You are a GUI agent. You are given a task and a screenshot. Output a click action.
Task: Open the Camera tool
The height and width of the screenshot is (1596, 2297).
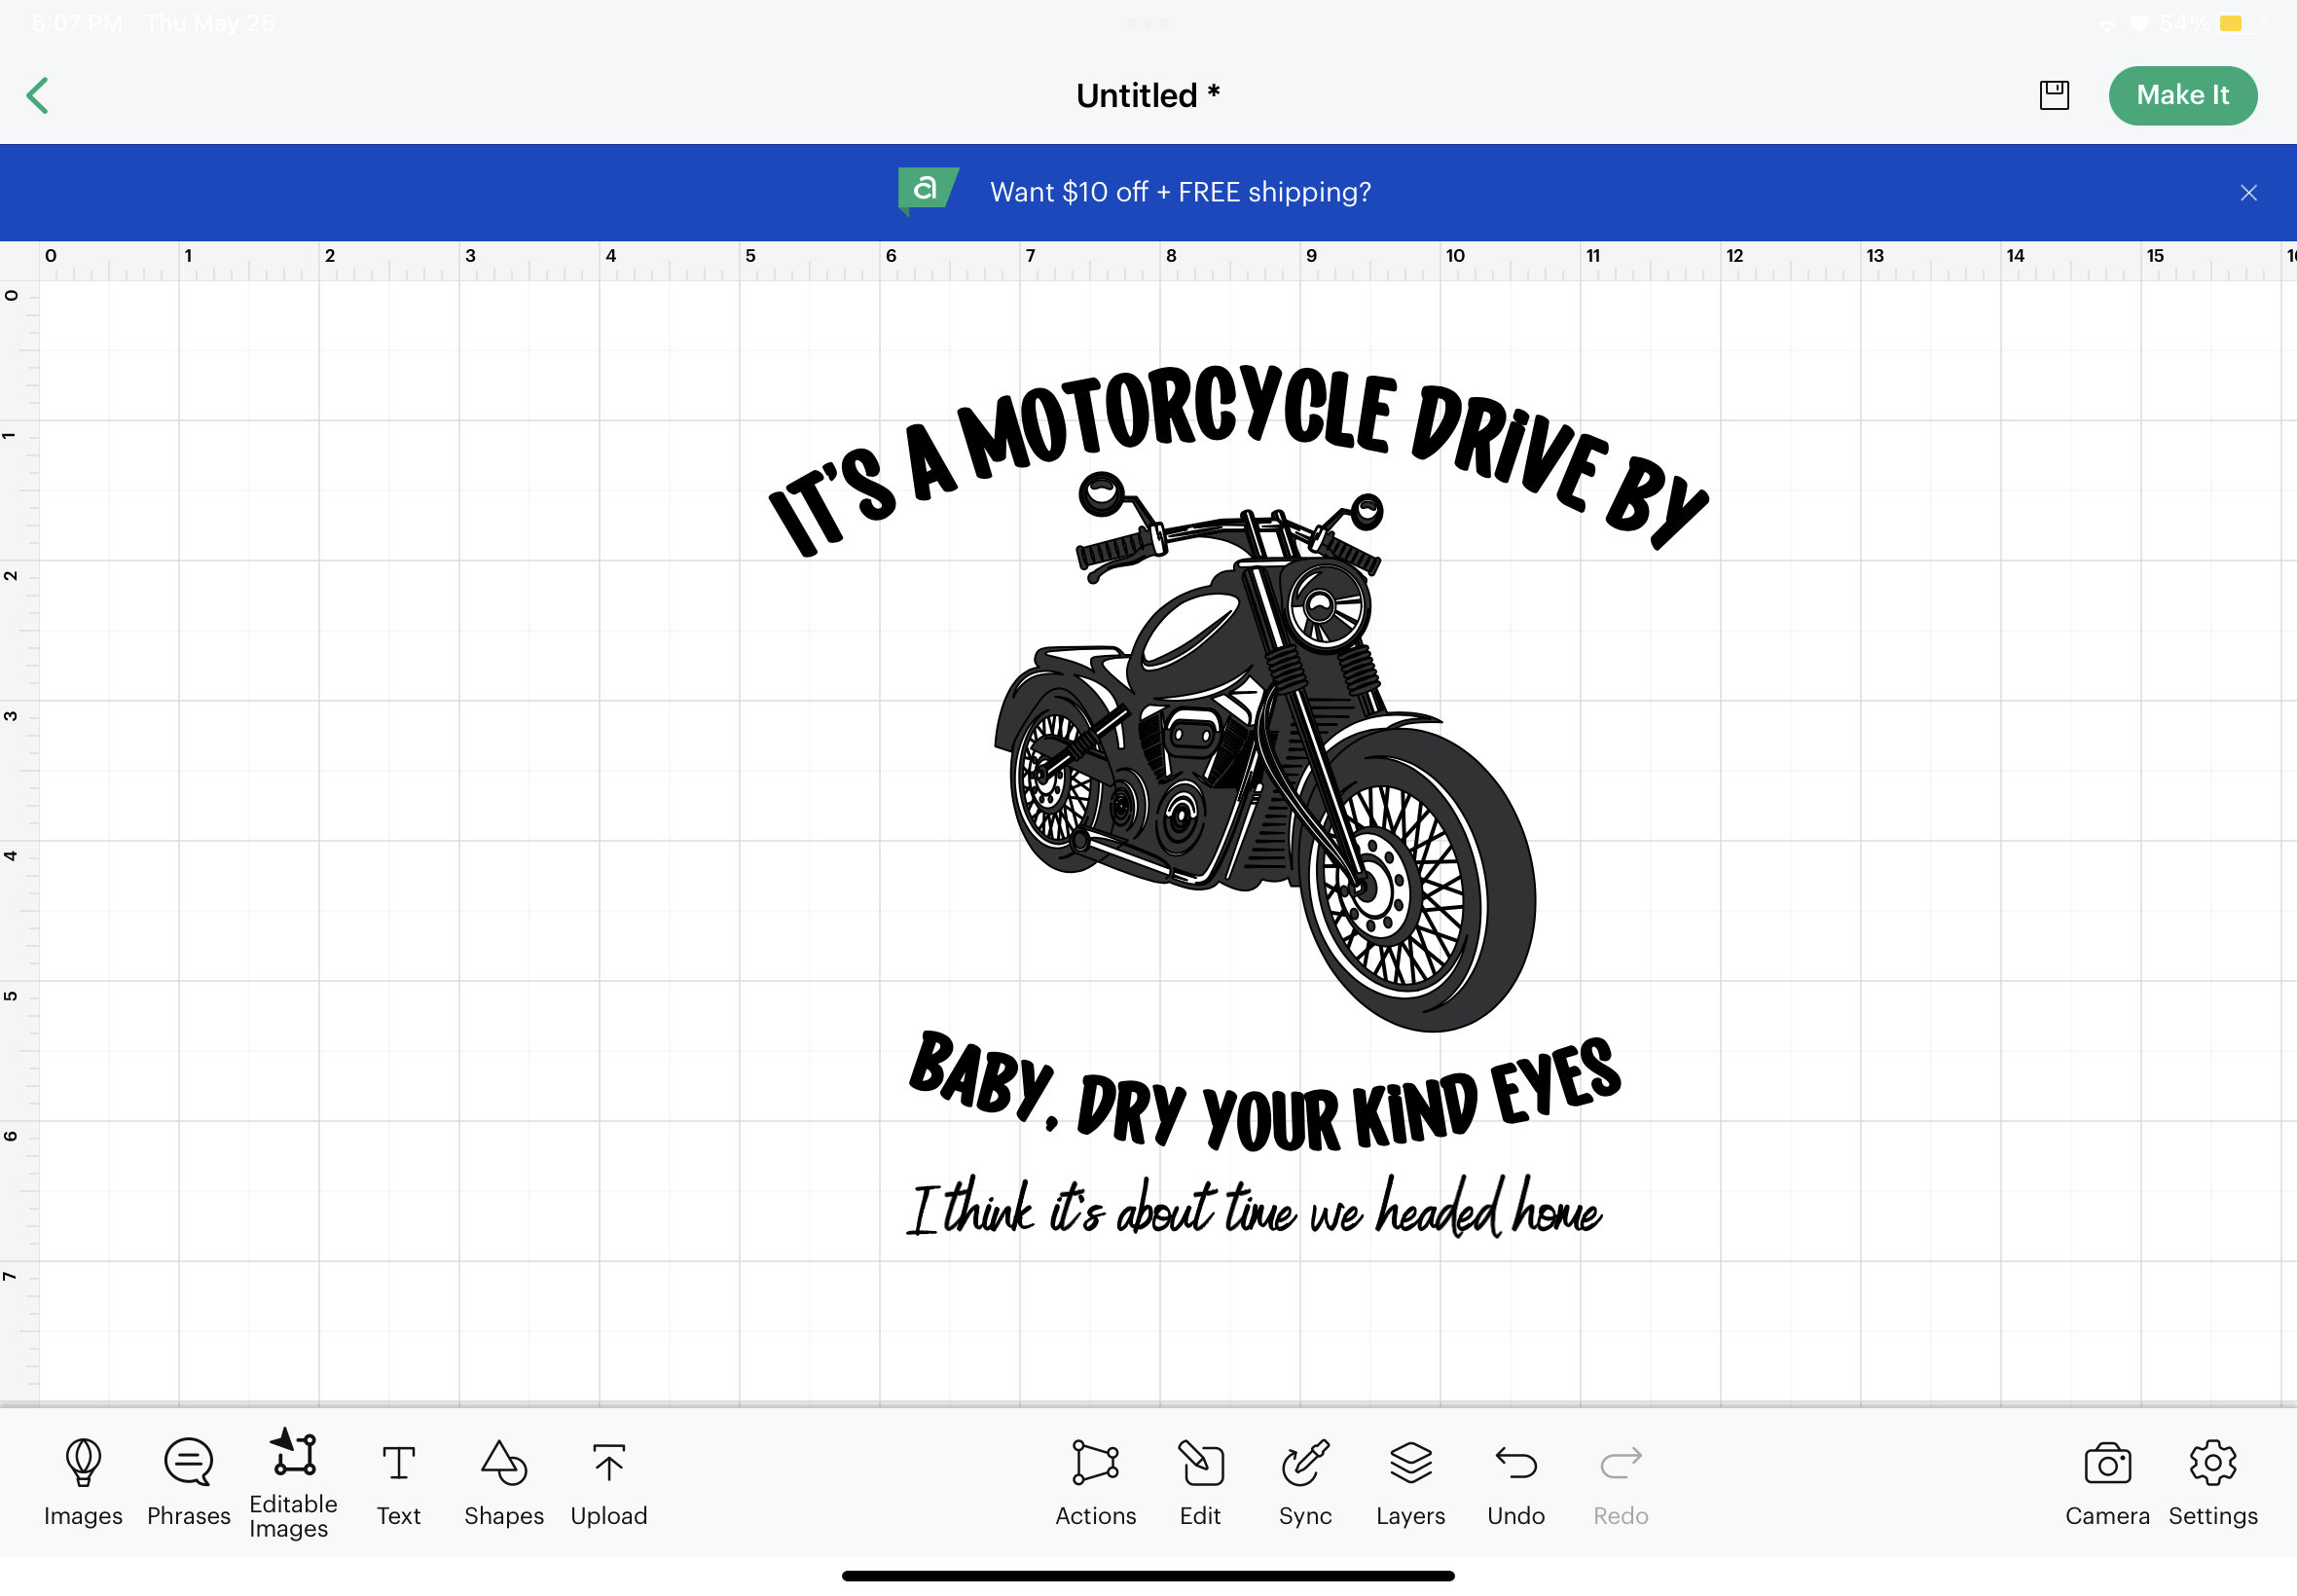click(x=2107, y=1484)
